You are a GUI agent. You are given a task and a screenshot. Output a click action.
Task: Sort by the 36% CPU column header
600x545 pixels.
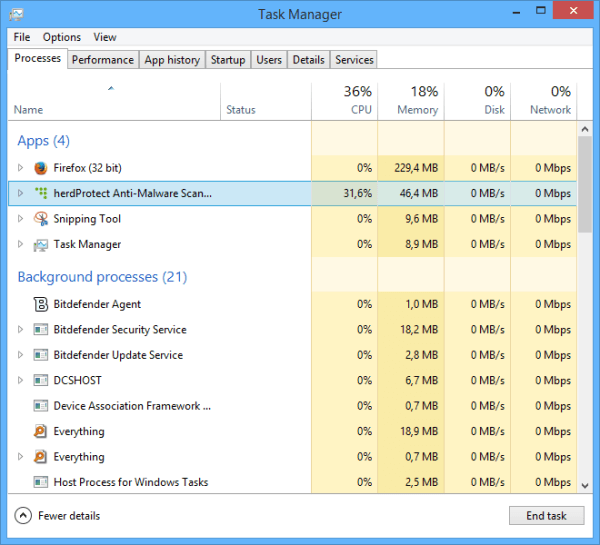click(x=344, y=101)
